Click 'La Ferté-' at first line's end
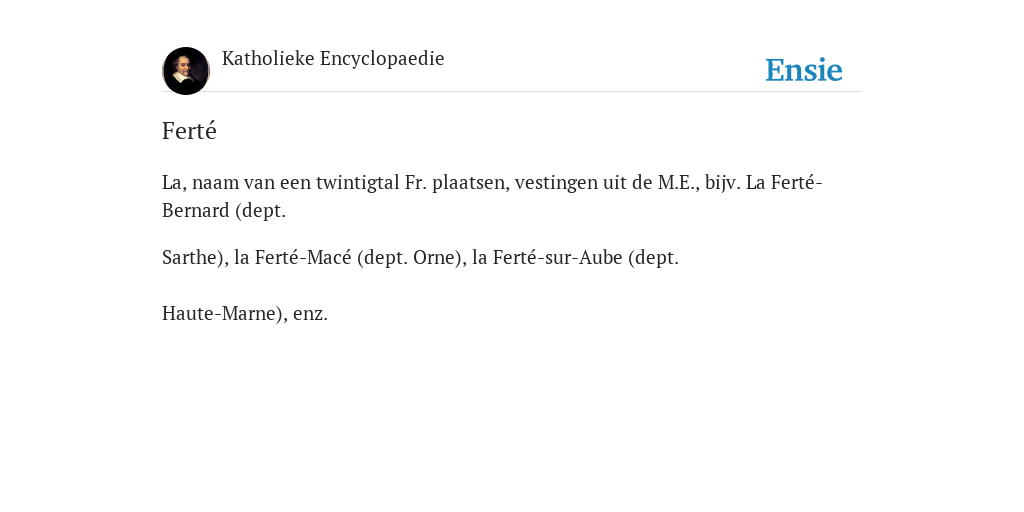Image resolution: width=1024 pixels, height=512 pixels. click(784, 183)
